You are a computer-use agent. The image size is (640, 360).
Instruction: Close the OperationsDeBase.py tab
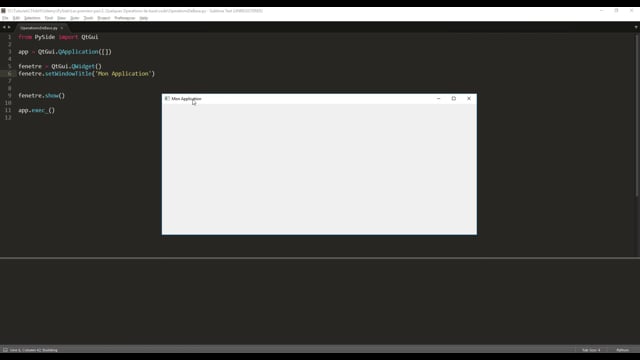point(62,28)
